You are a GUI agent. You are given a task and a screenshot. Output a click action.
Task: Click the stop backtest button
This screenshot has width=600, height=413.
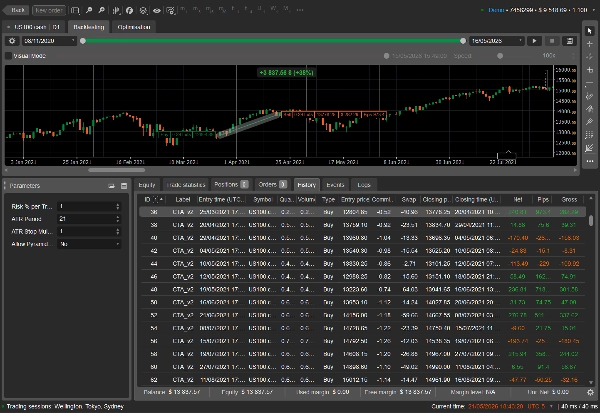[x=552, y=41]
